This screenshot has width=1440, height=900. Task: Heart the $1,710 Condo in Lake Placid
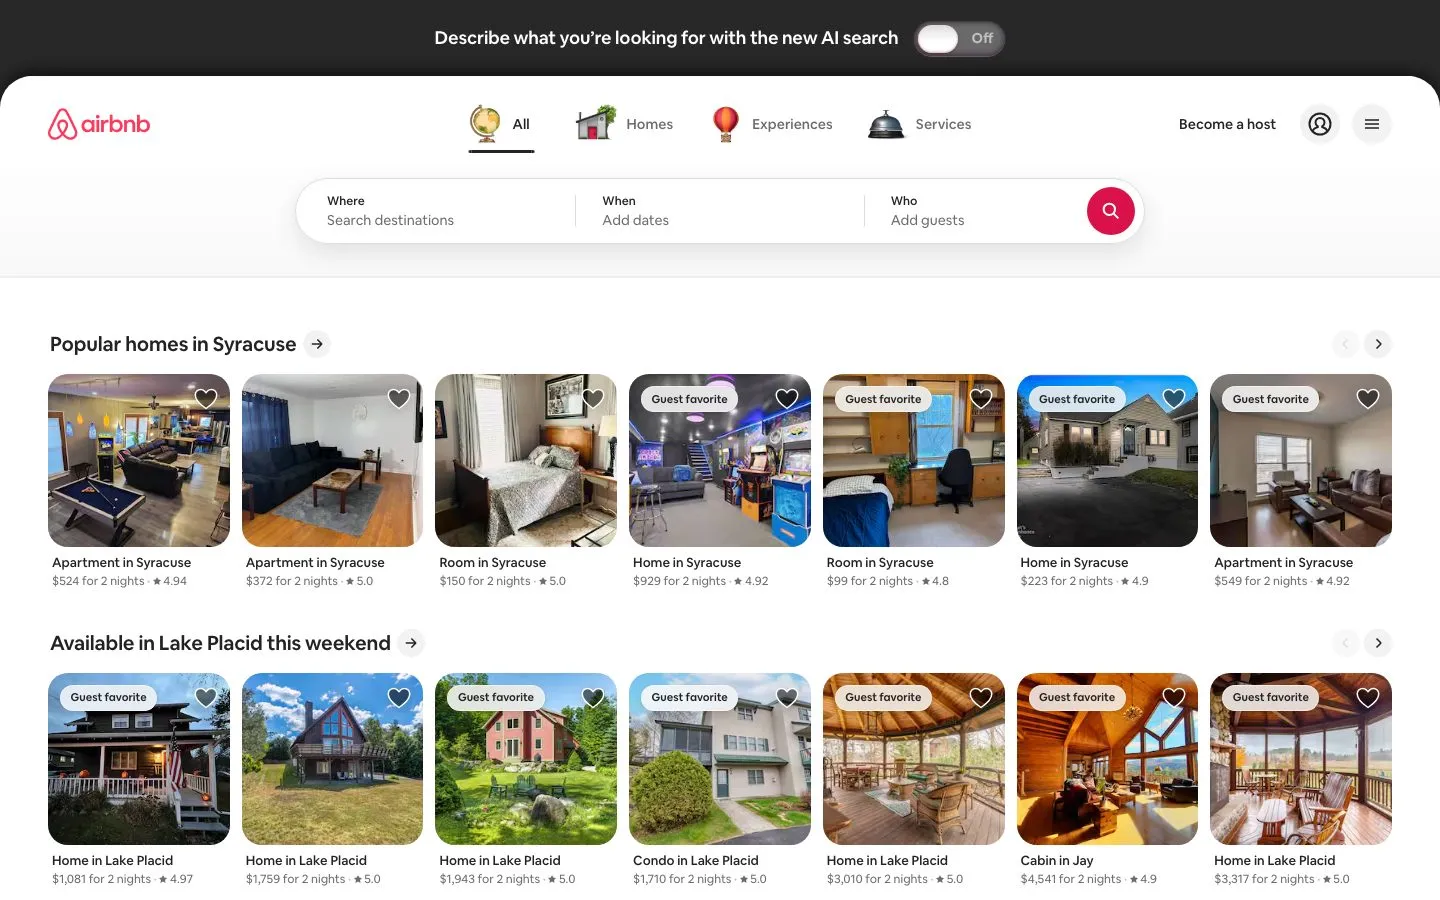tap(787, 697)
